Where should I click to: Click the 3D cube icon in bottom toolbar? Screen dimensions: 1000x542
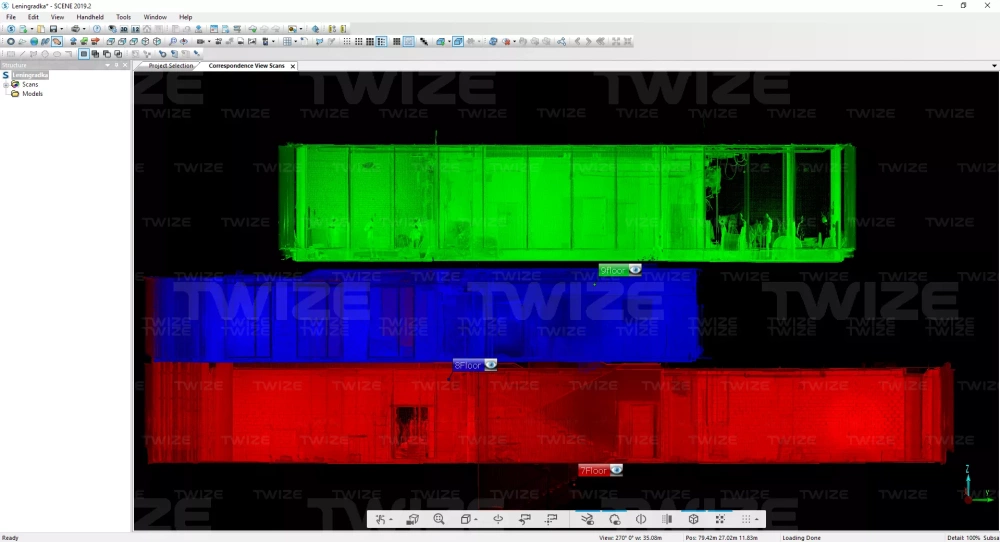click(x=693, y=519)
